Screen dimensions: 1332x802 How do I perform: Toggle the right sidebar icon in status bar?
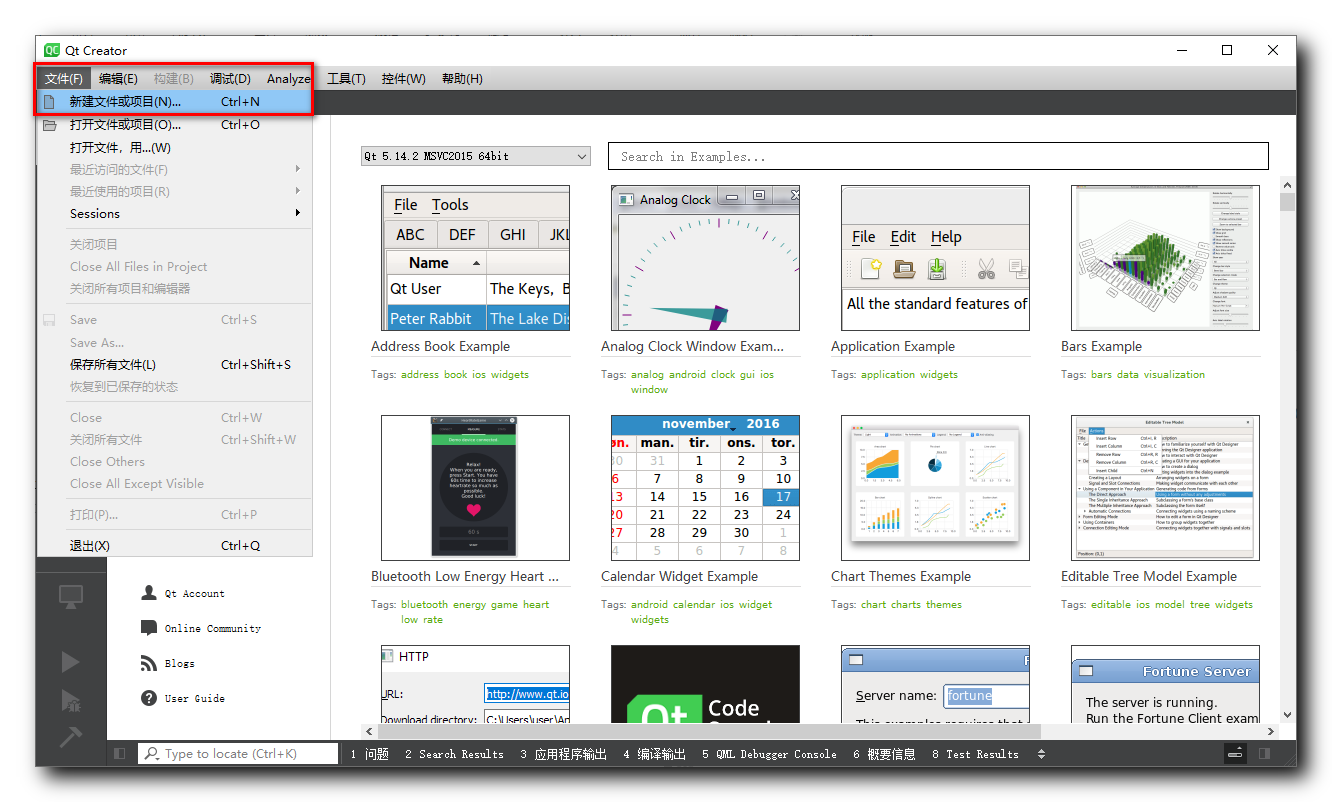[1265, 754]
